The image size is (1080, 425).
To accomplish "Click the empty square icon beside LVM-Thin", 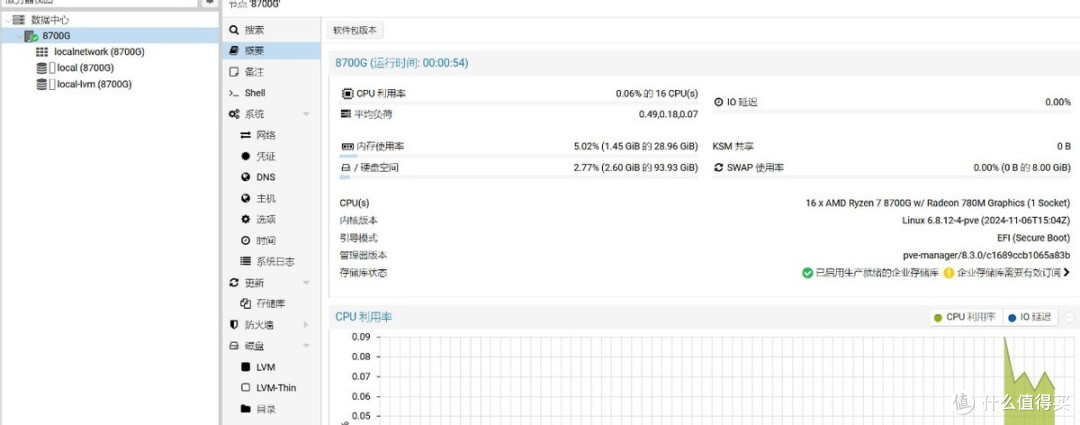I will pyautogui.click(x=245, y=388).
